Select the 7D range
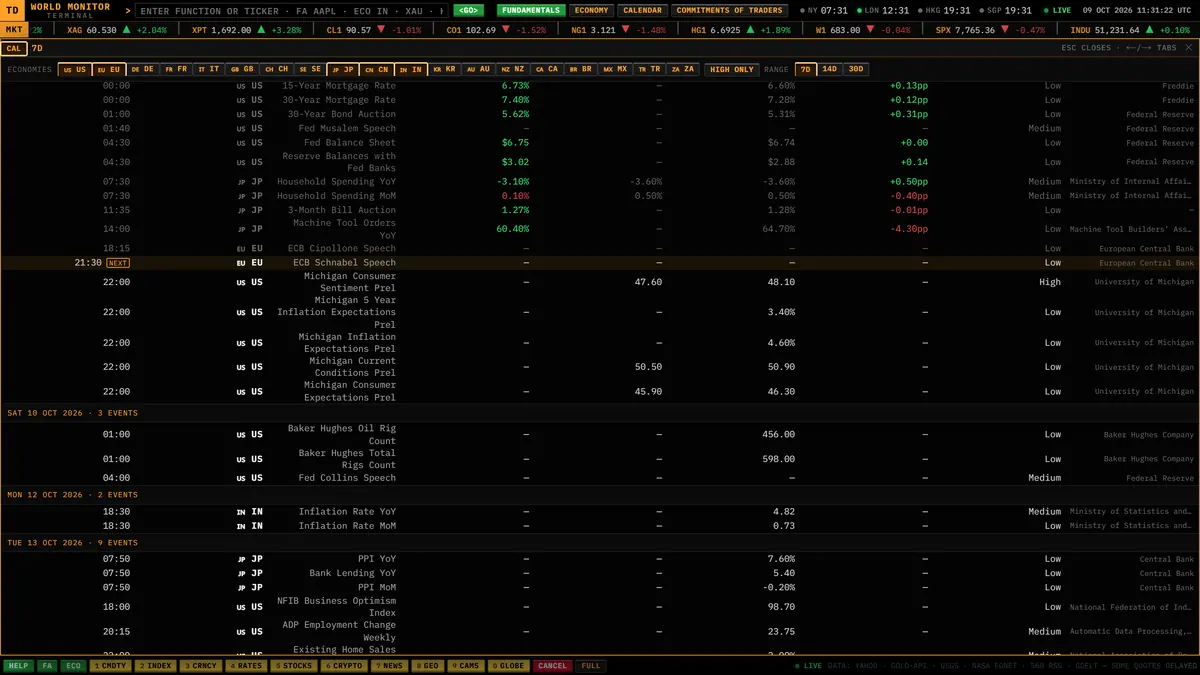The image size is (1200, 675). coord(805,70)
